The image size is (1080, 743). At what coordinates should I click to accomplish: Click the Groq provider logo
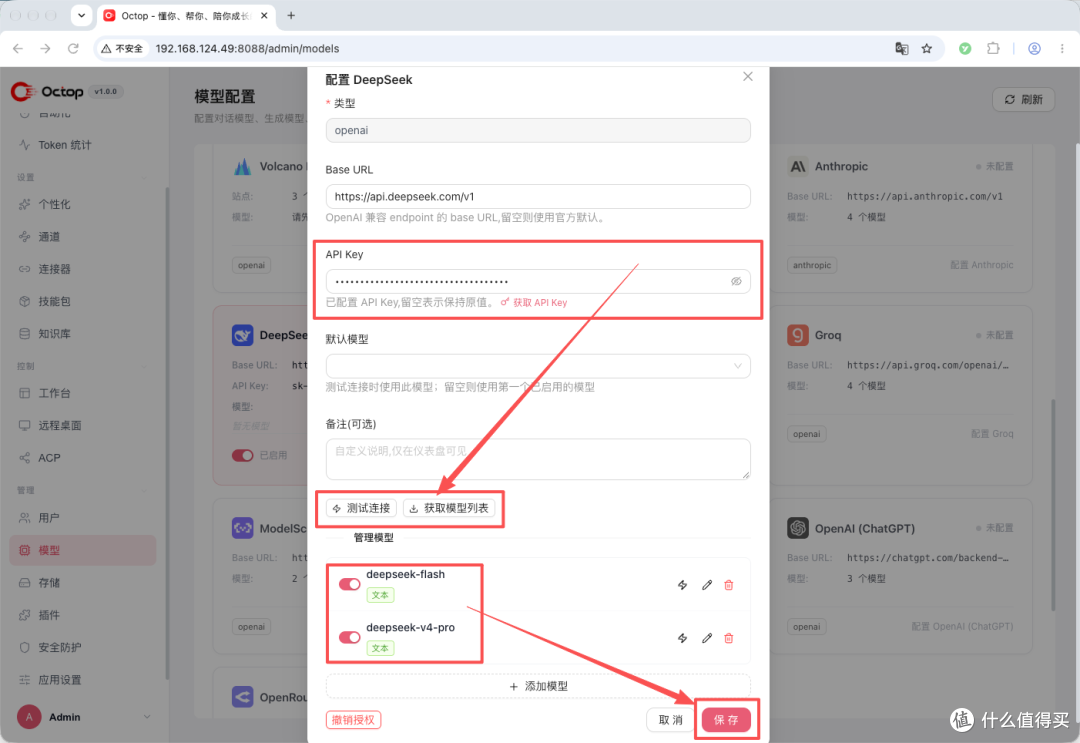[x=798, y=335]
